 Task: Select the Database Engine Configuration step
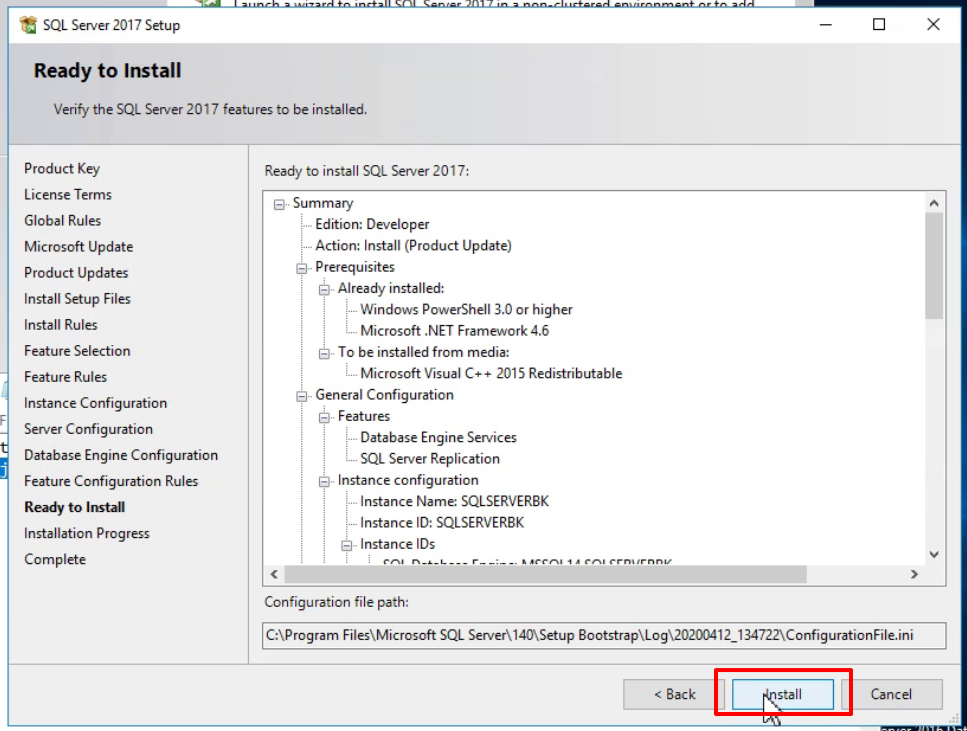(121, 455)
